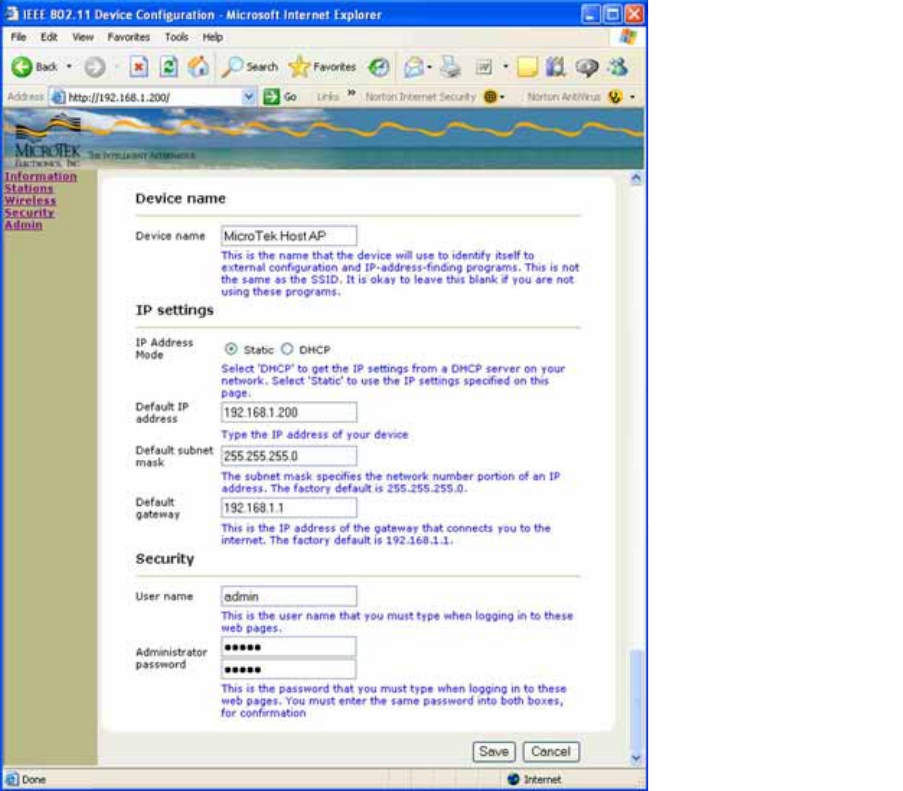
Task: Stop loading the page
Action: pyautogui.click(x=138, y=67)
